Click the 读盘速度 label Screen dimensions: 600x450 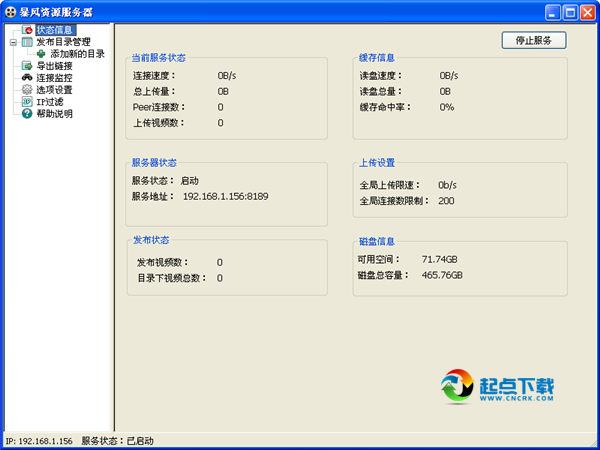point(381,76)
